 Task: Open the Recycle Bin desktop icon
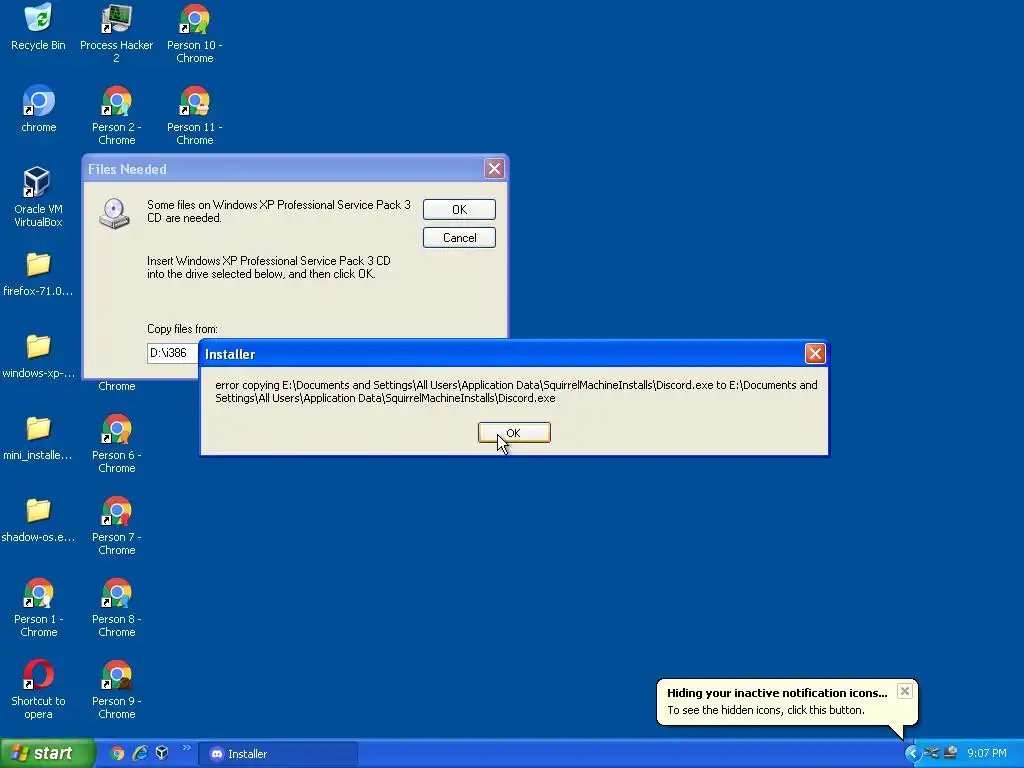tap(39, 27)
